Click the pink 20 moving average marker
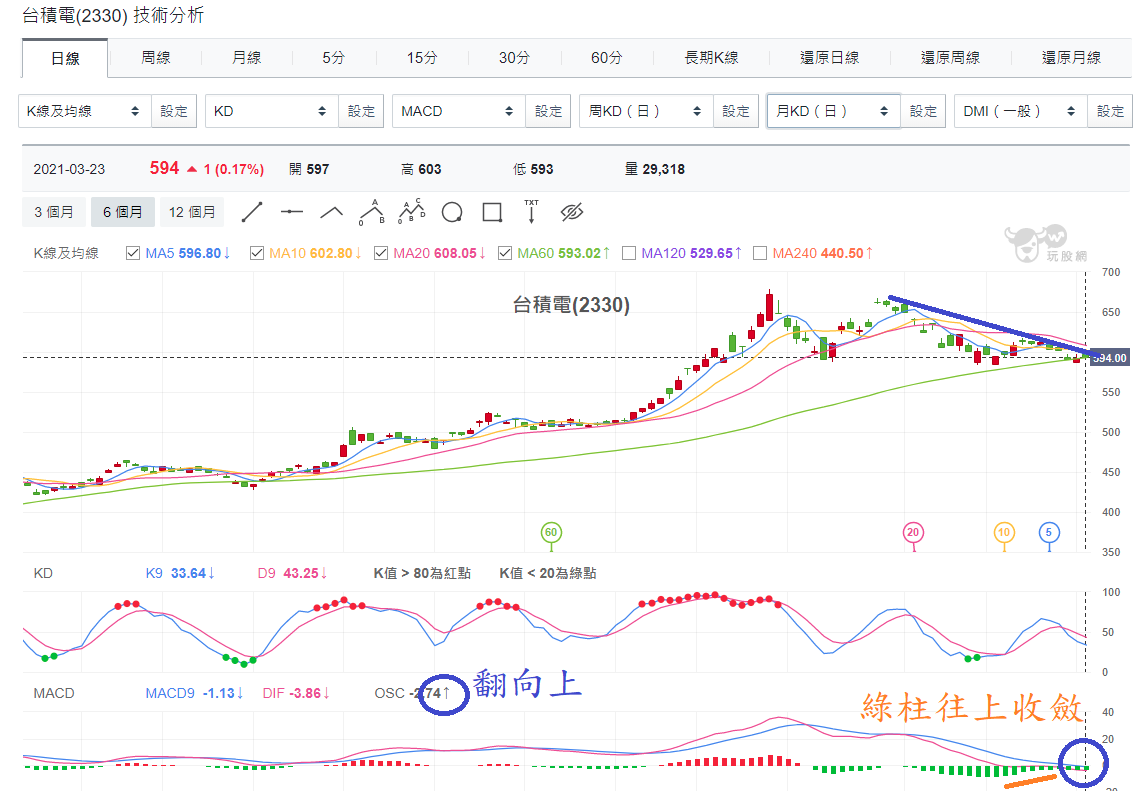Image resolution: width=1146 pixels, height=791 pixels. 913,533
